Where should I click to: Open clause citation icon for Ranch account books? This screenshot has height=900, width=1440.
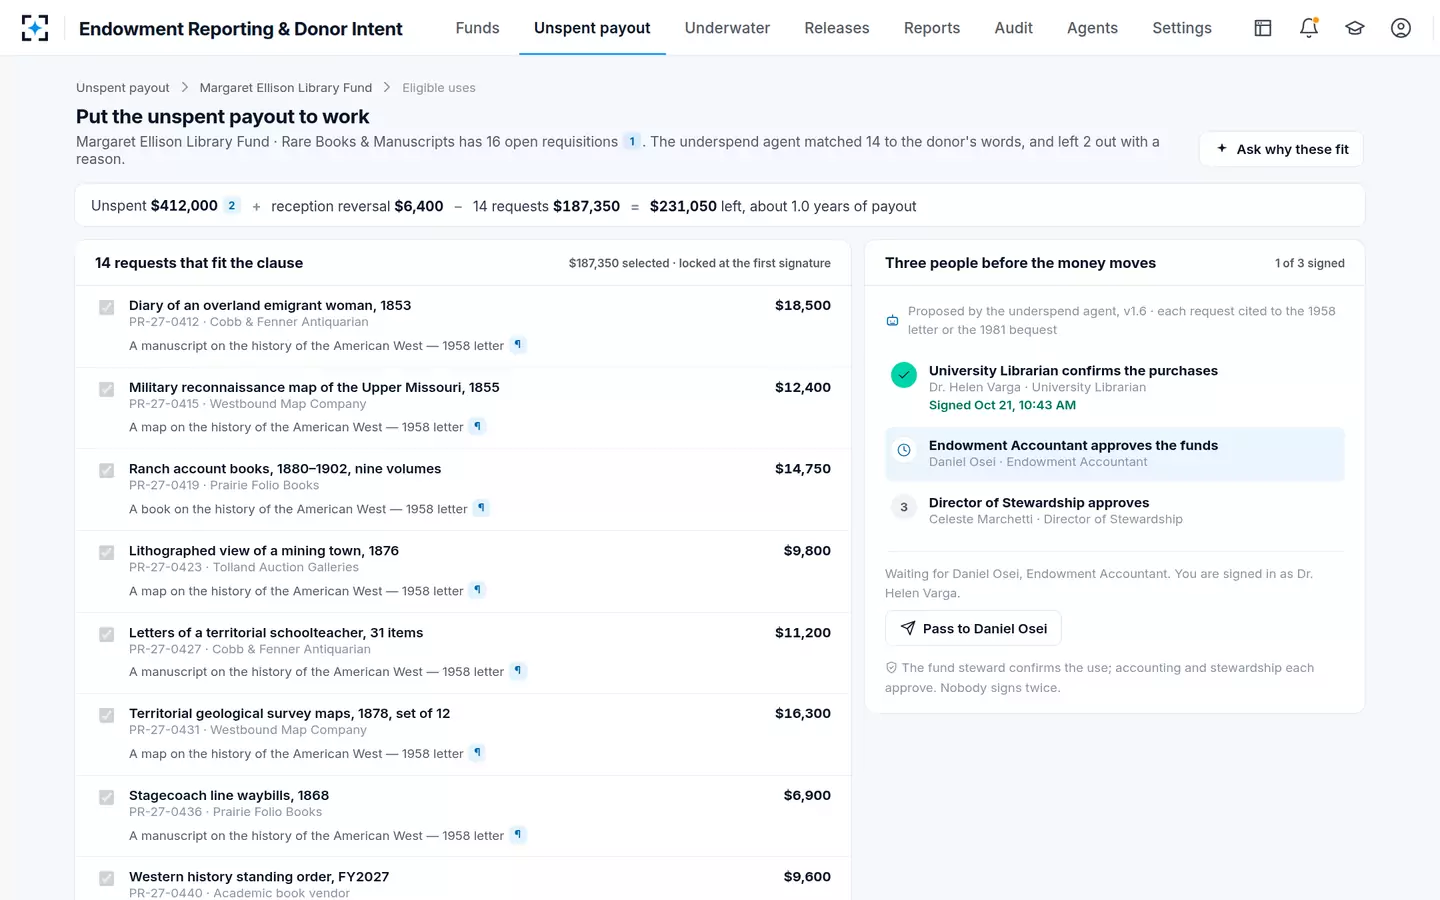tap(482, 508)
